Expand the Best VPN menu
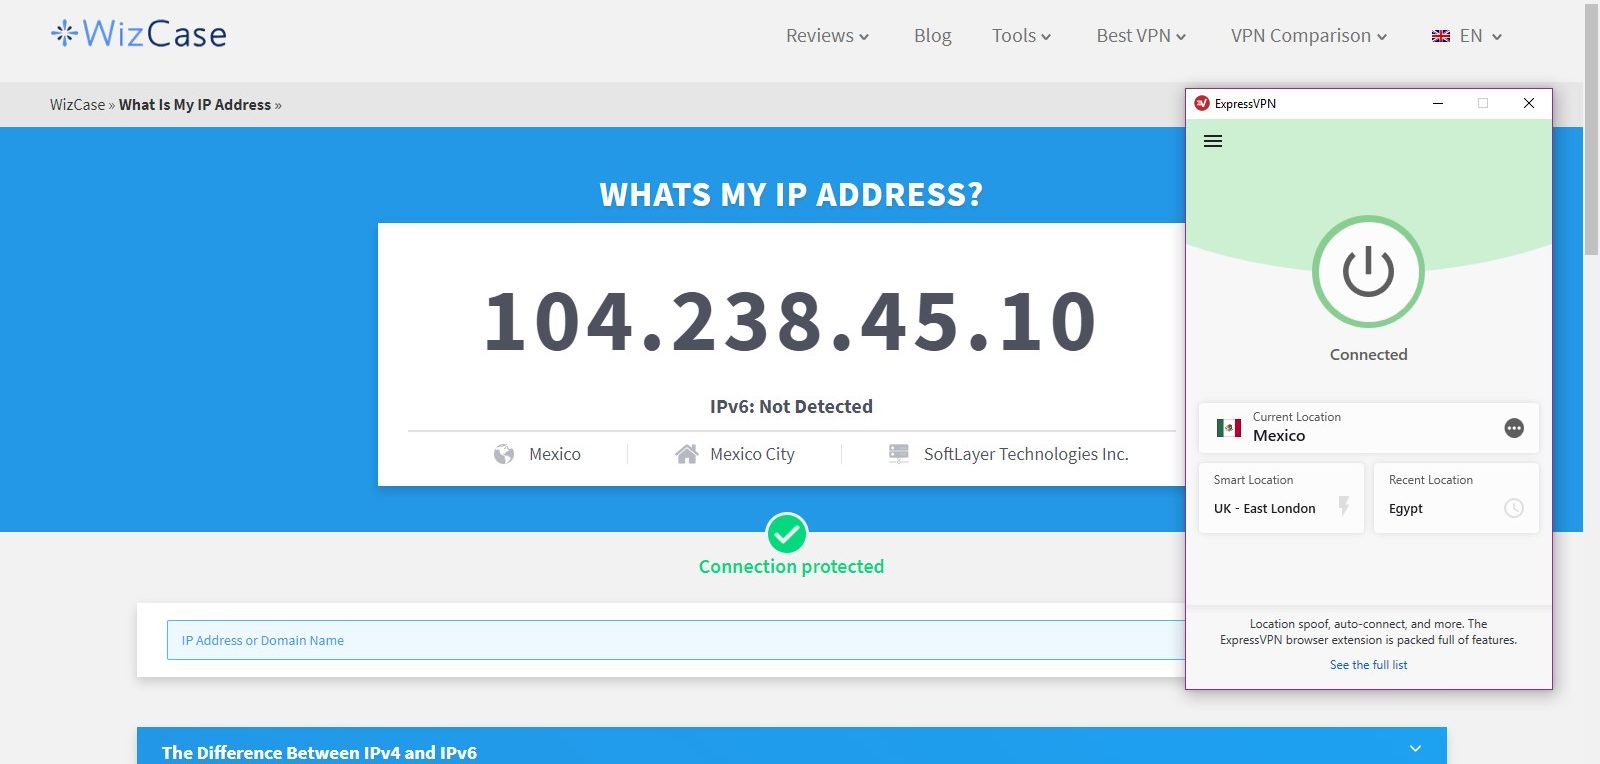 pos(1141,36)
